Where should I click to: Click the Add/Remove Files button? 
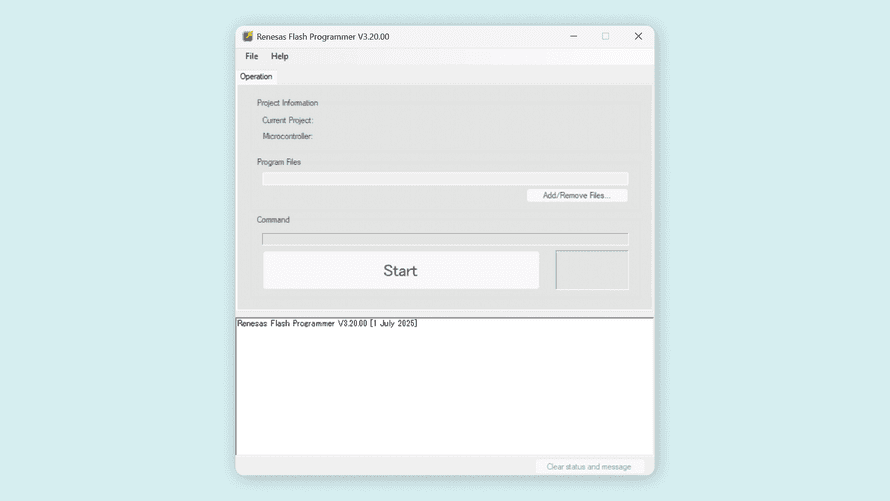point(577,195)
